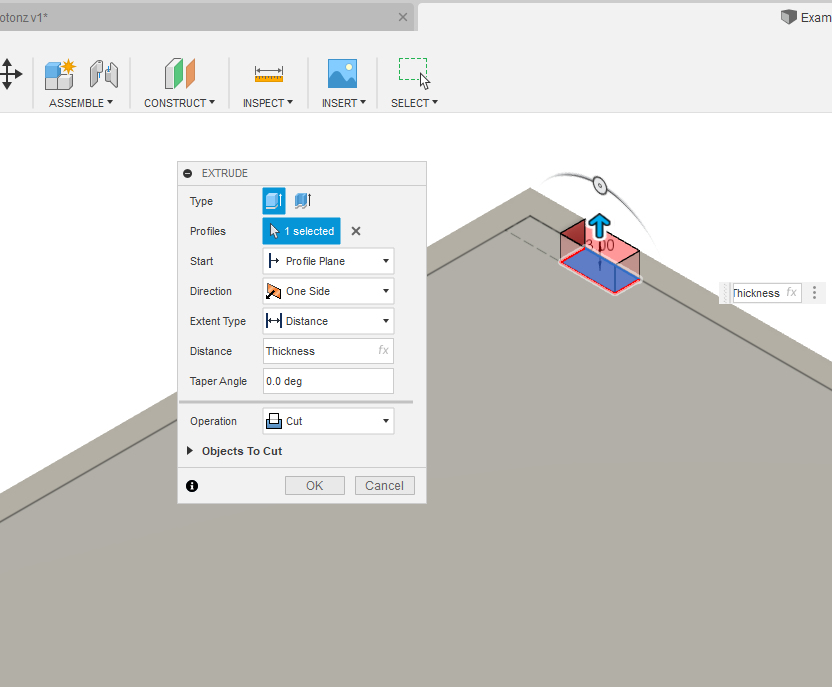832x687 pixels.
Task: Open the Operation 'Cut' dropdown
Action: [x=328, y=421]
